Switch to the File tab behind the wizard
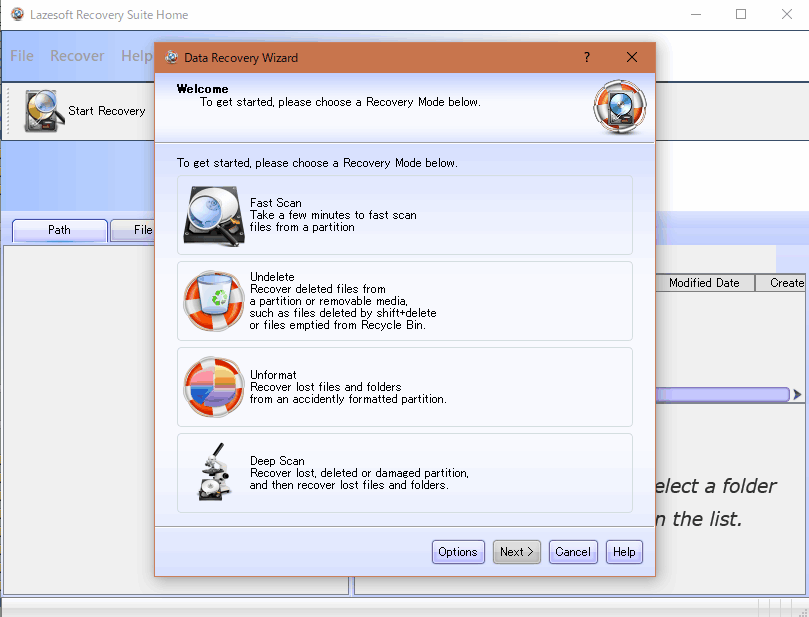This screenshot has height=617, width=809. [x=133, y=230]
